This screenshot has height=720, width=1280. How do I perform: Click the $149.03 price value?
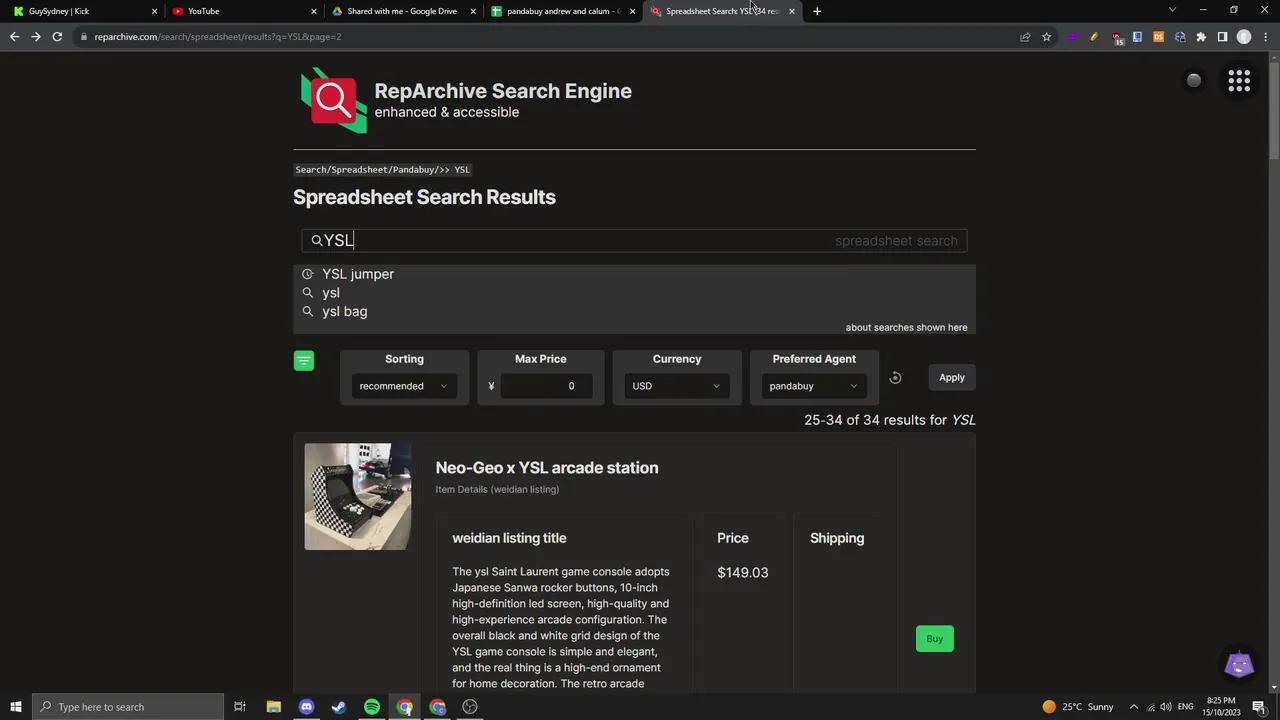743,573
